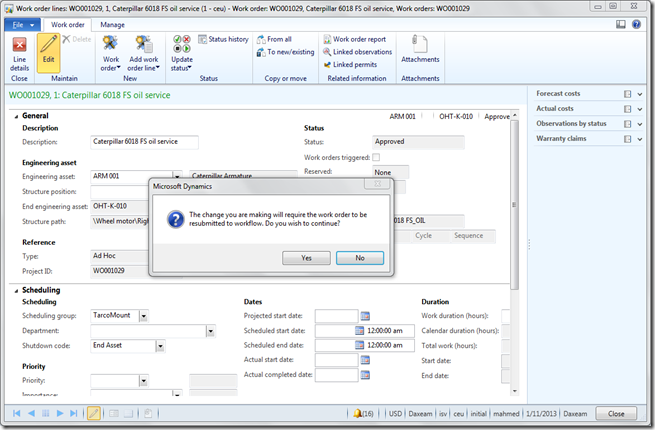The height and width of the screenshot is (430, 655).
Task: Switch to the Manage ribbon tab
Action: (112, 24)
